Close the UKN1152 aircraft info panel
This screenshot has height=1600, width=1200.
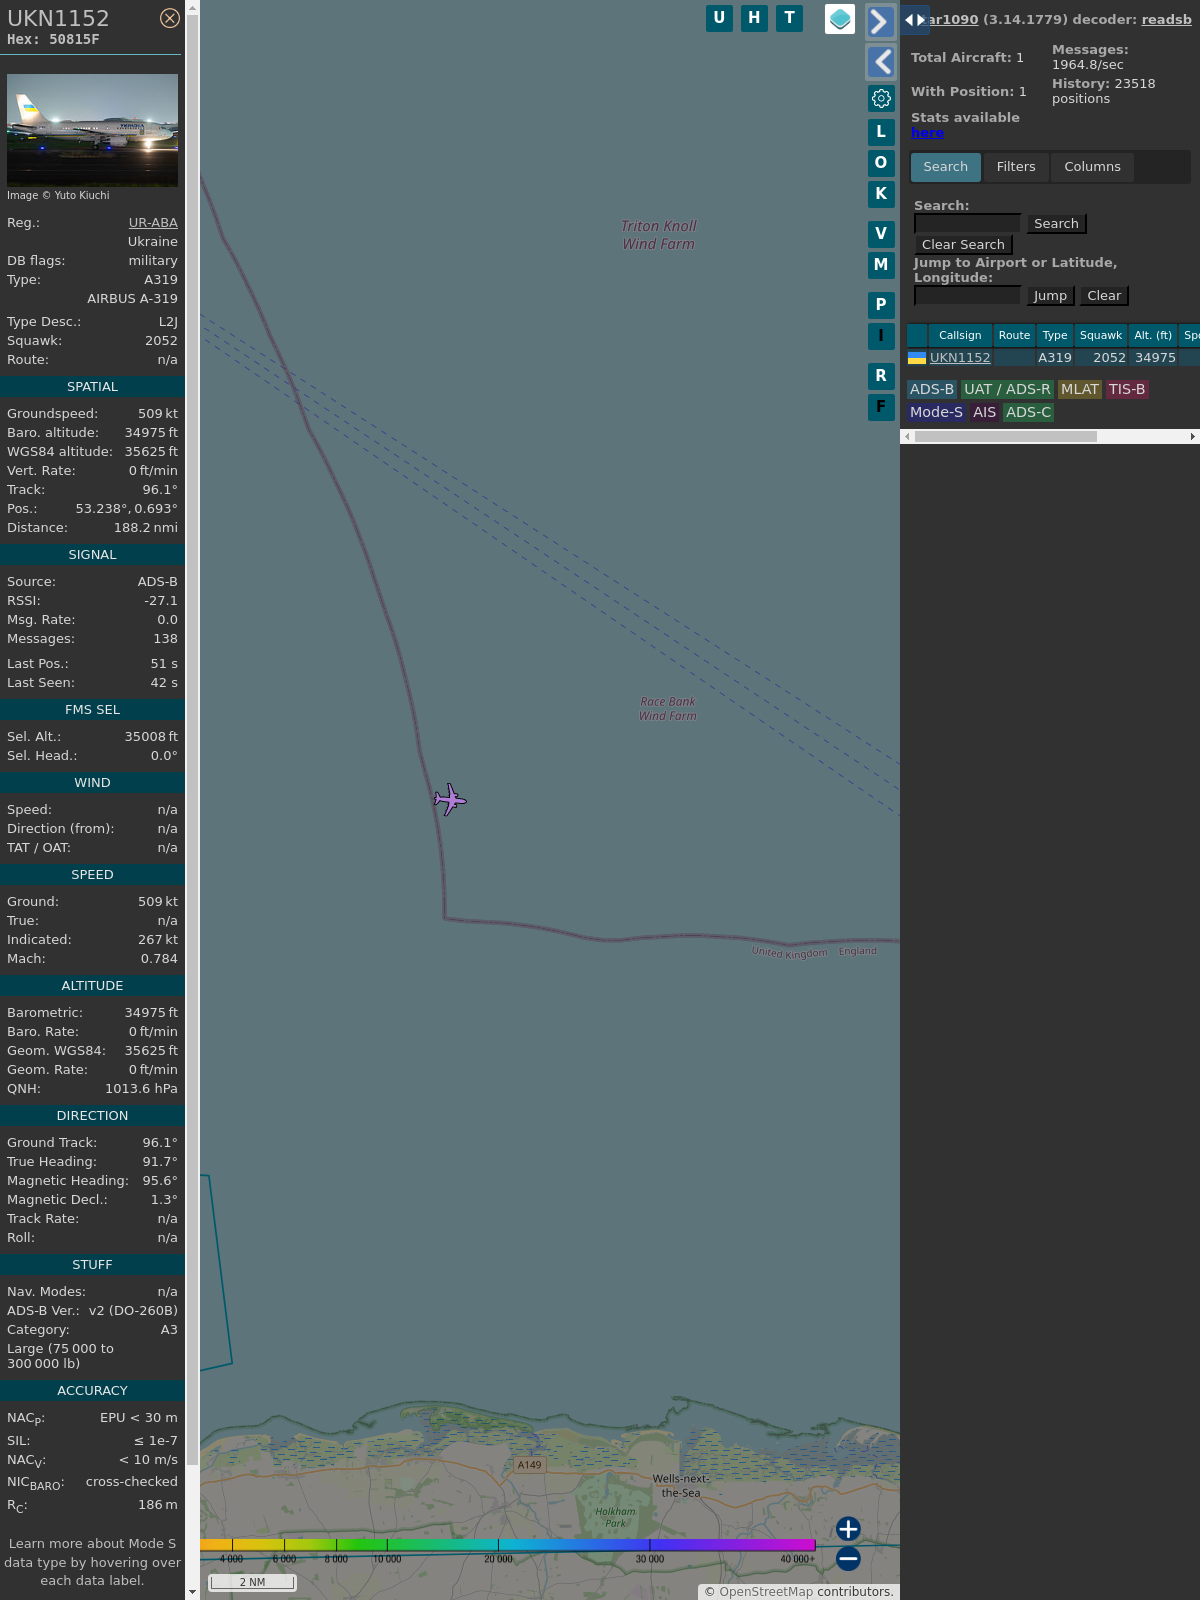pos(170,18)
